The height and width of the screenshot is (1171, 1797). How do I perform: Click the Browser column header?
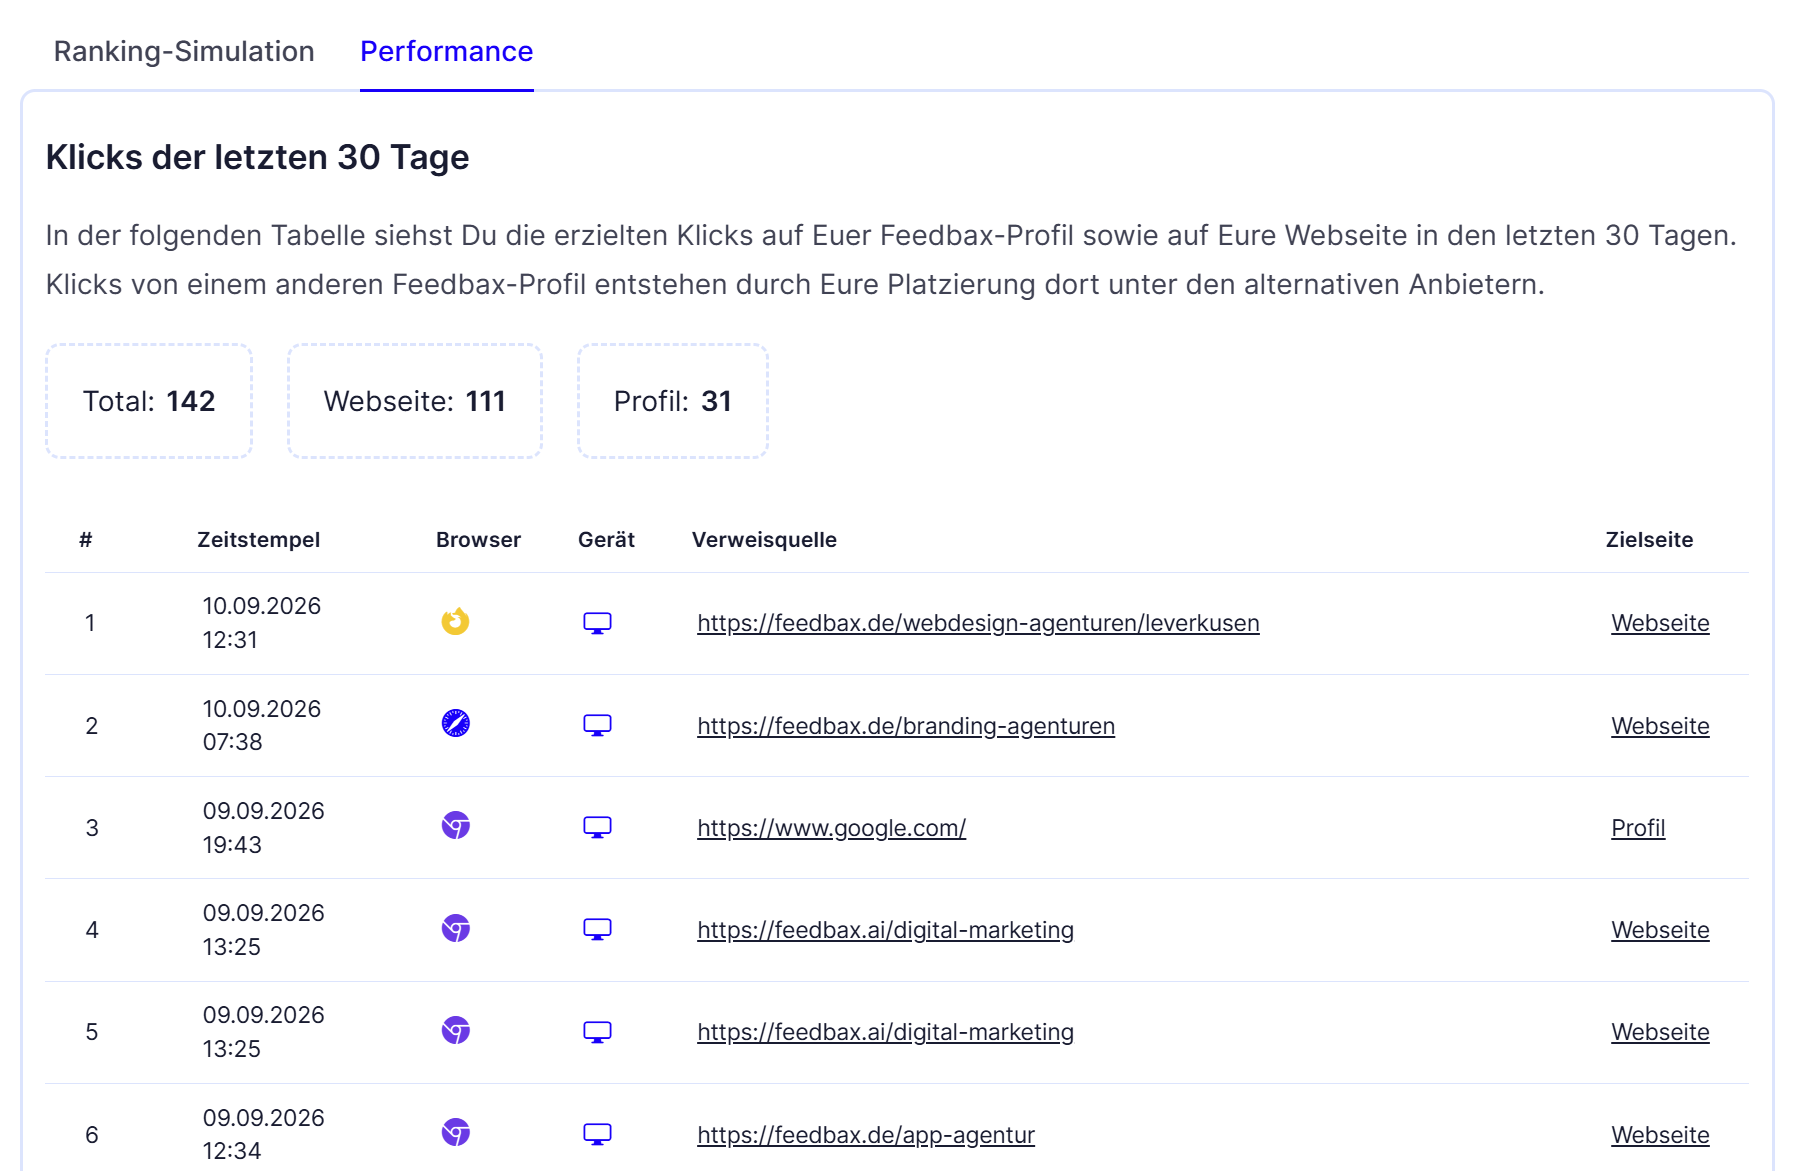click(x=478, y=540)
